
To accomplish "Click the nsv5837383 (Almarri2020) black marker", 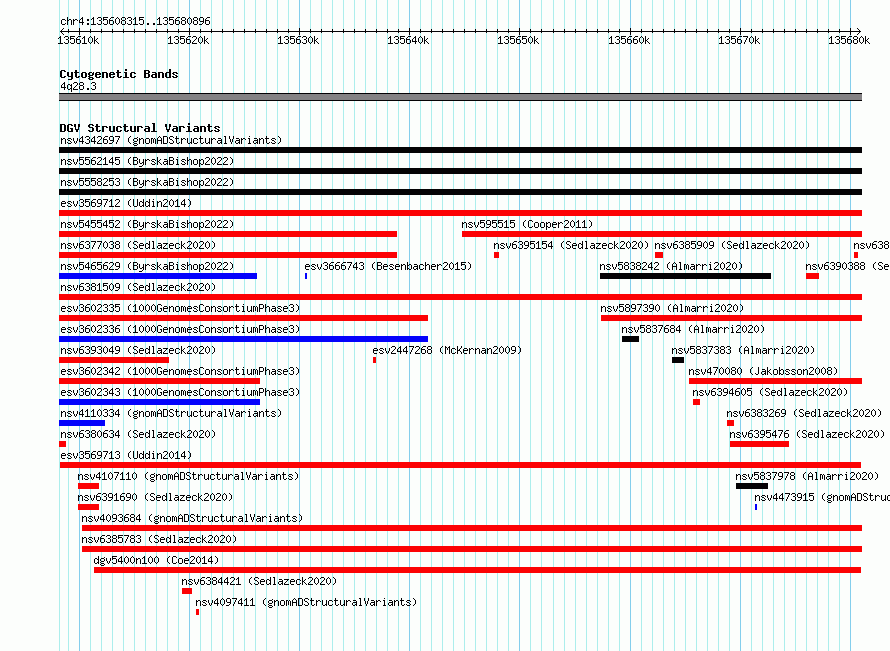I will (678, 360).
